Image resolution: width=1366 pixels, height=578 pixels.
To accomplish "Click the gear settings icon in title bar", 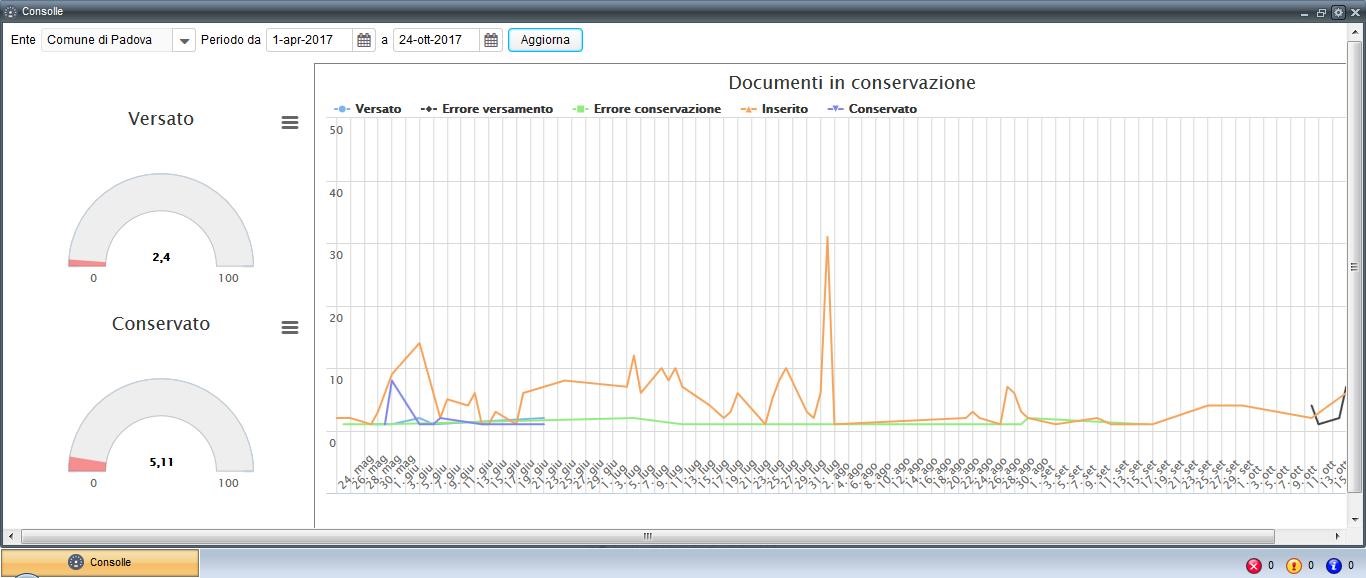I will 1338,12.
